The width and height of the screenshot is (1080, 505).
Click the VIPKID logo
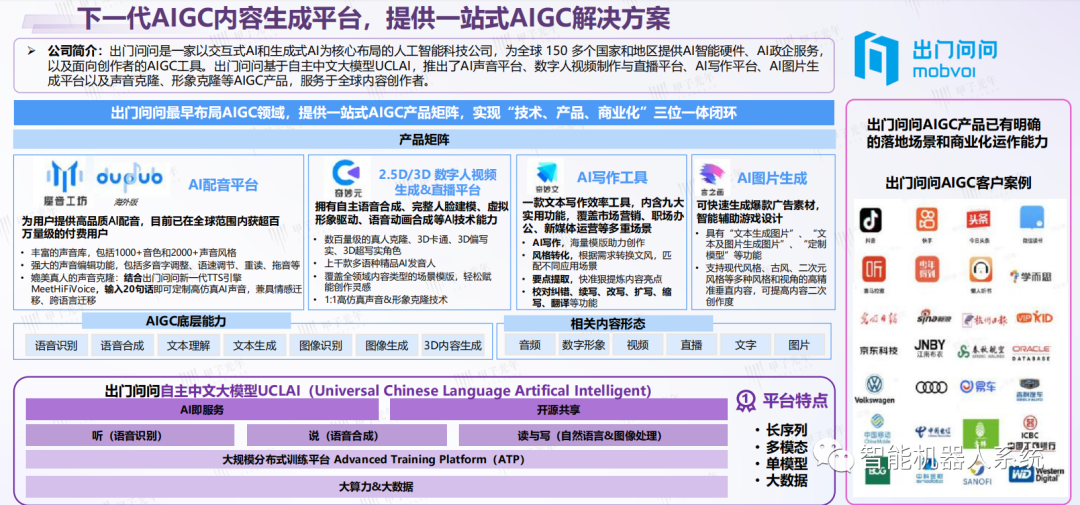pos(1035,318)
